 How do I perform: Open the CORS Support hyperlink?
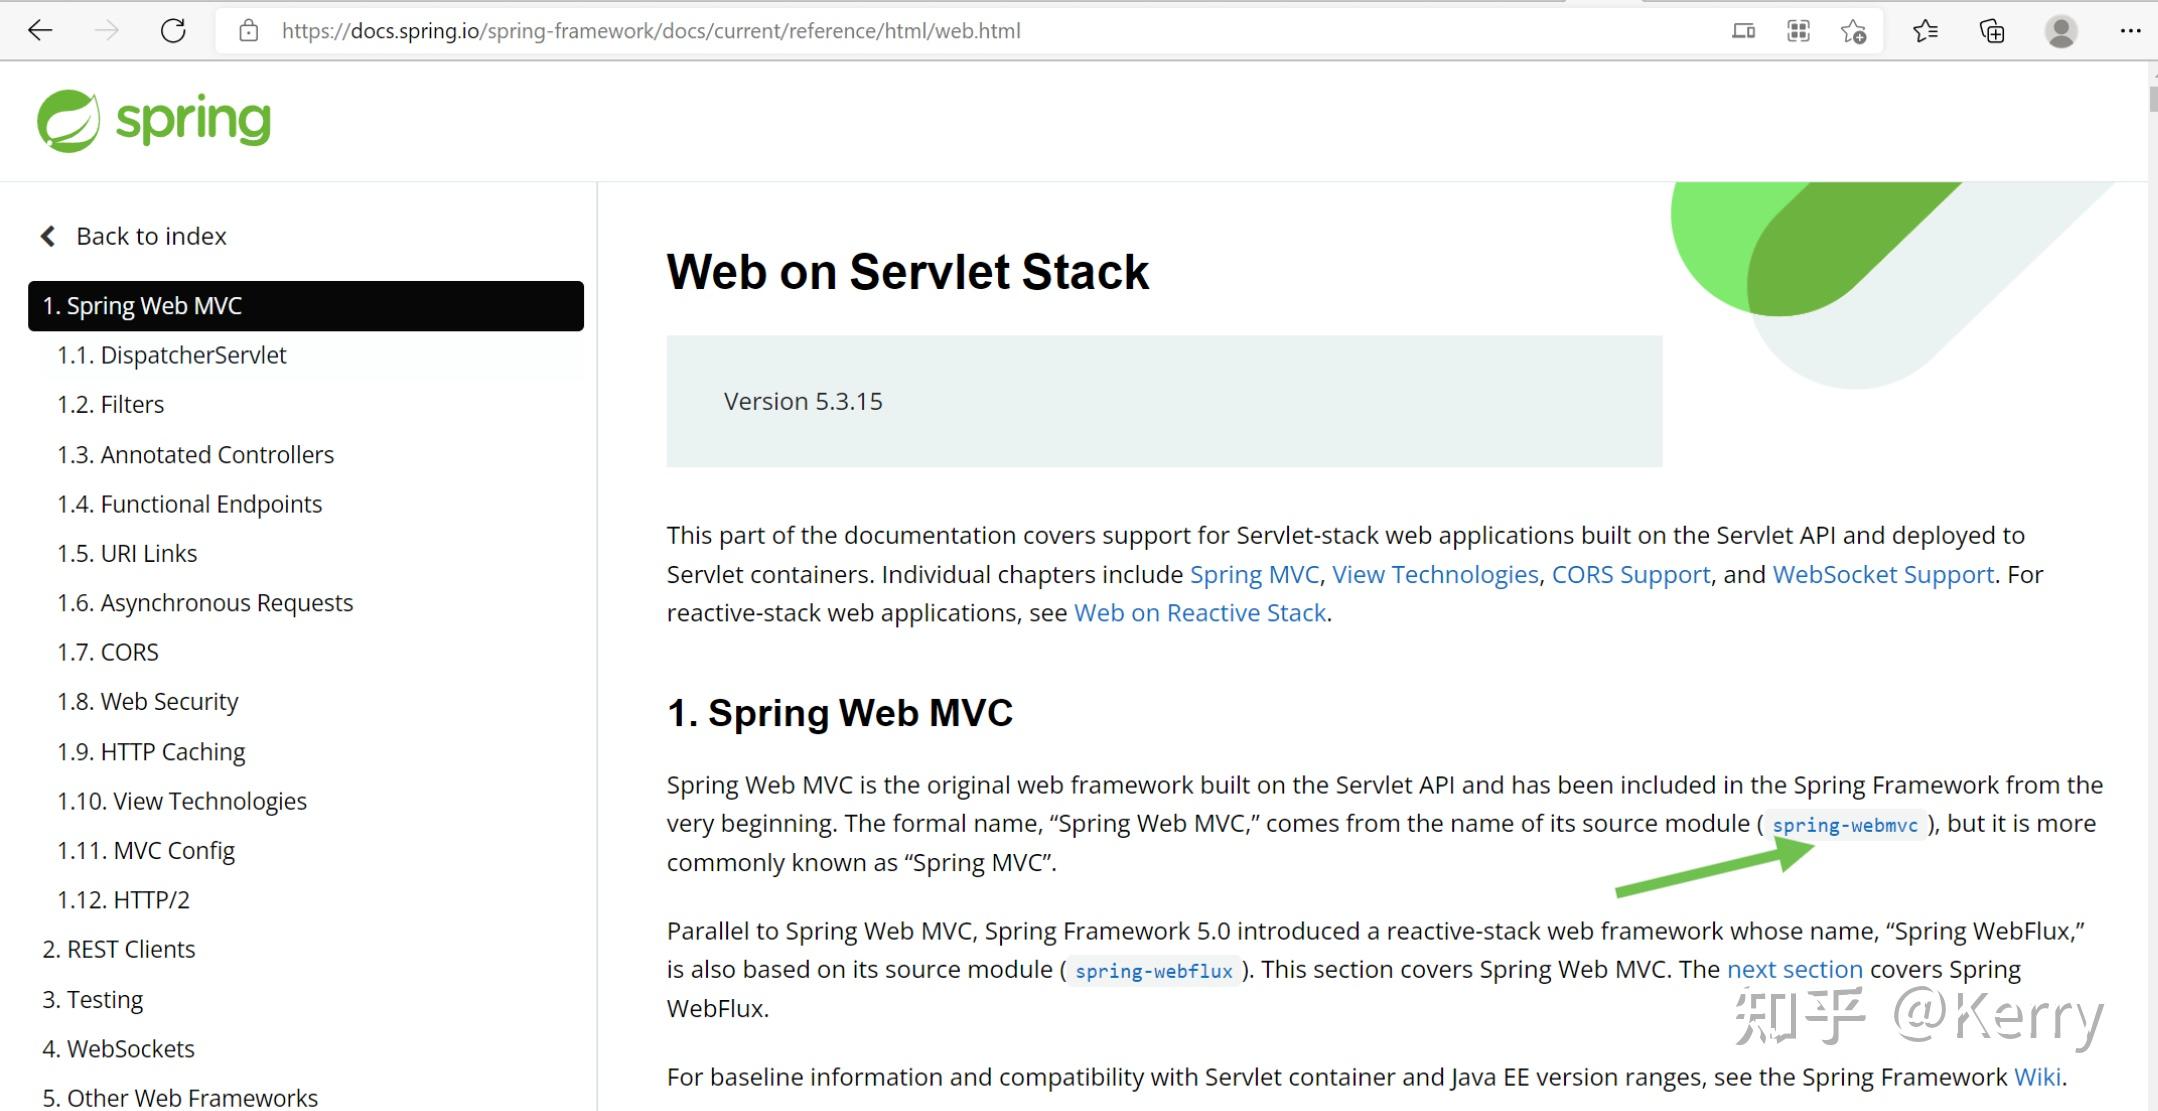point(1630,574)
